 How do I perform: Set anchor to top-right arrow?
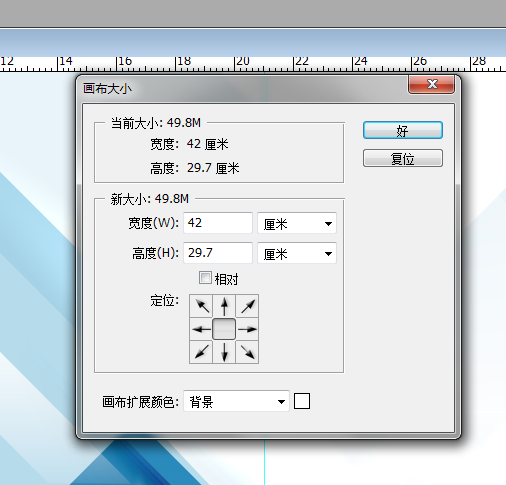pos(247,306)
